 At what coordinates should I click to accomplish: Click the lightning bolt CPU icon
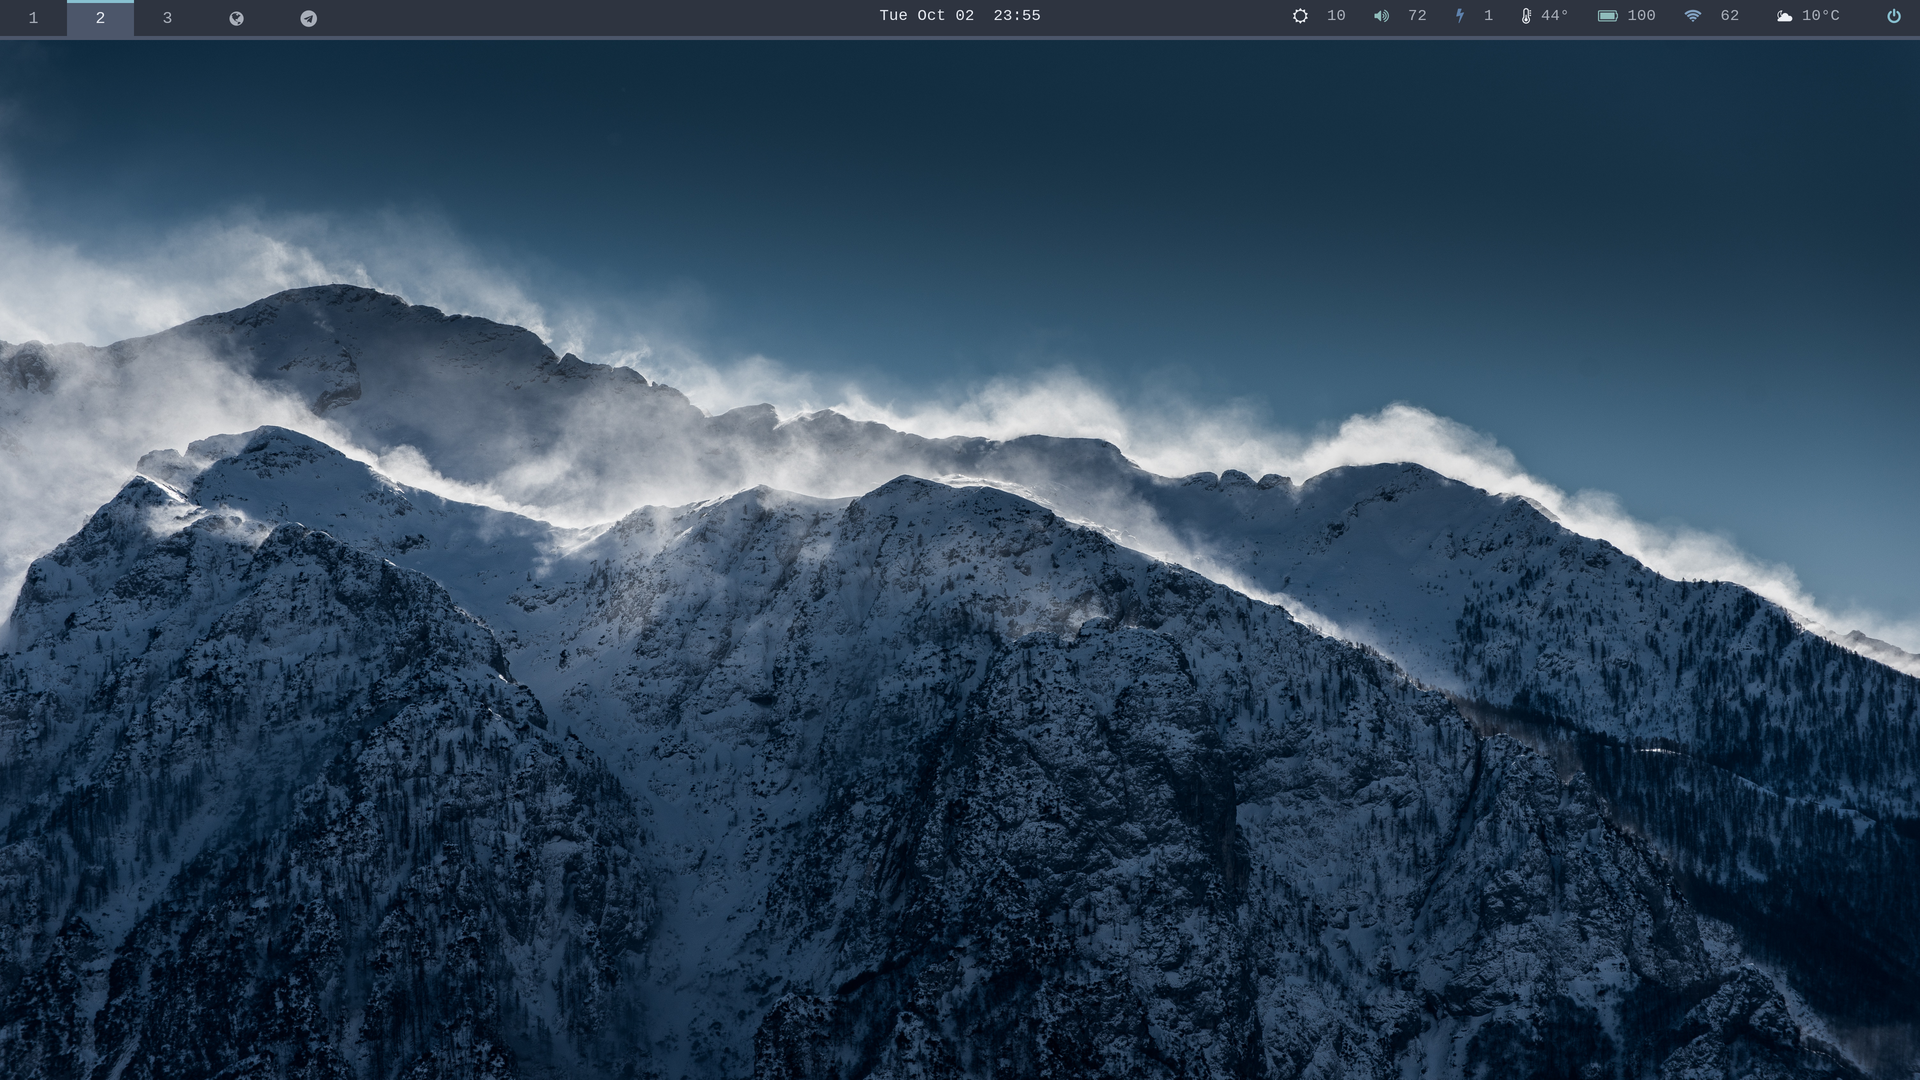click(x=1460, y=16)
